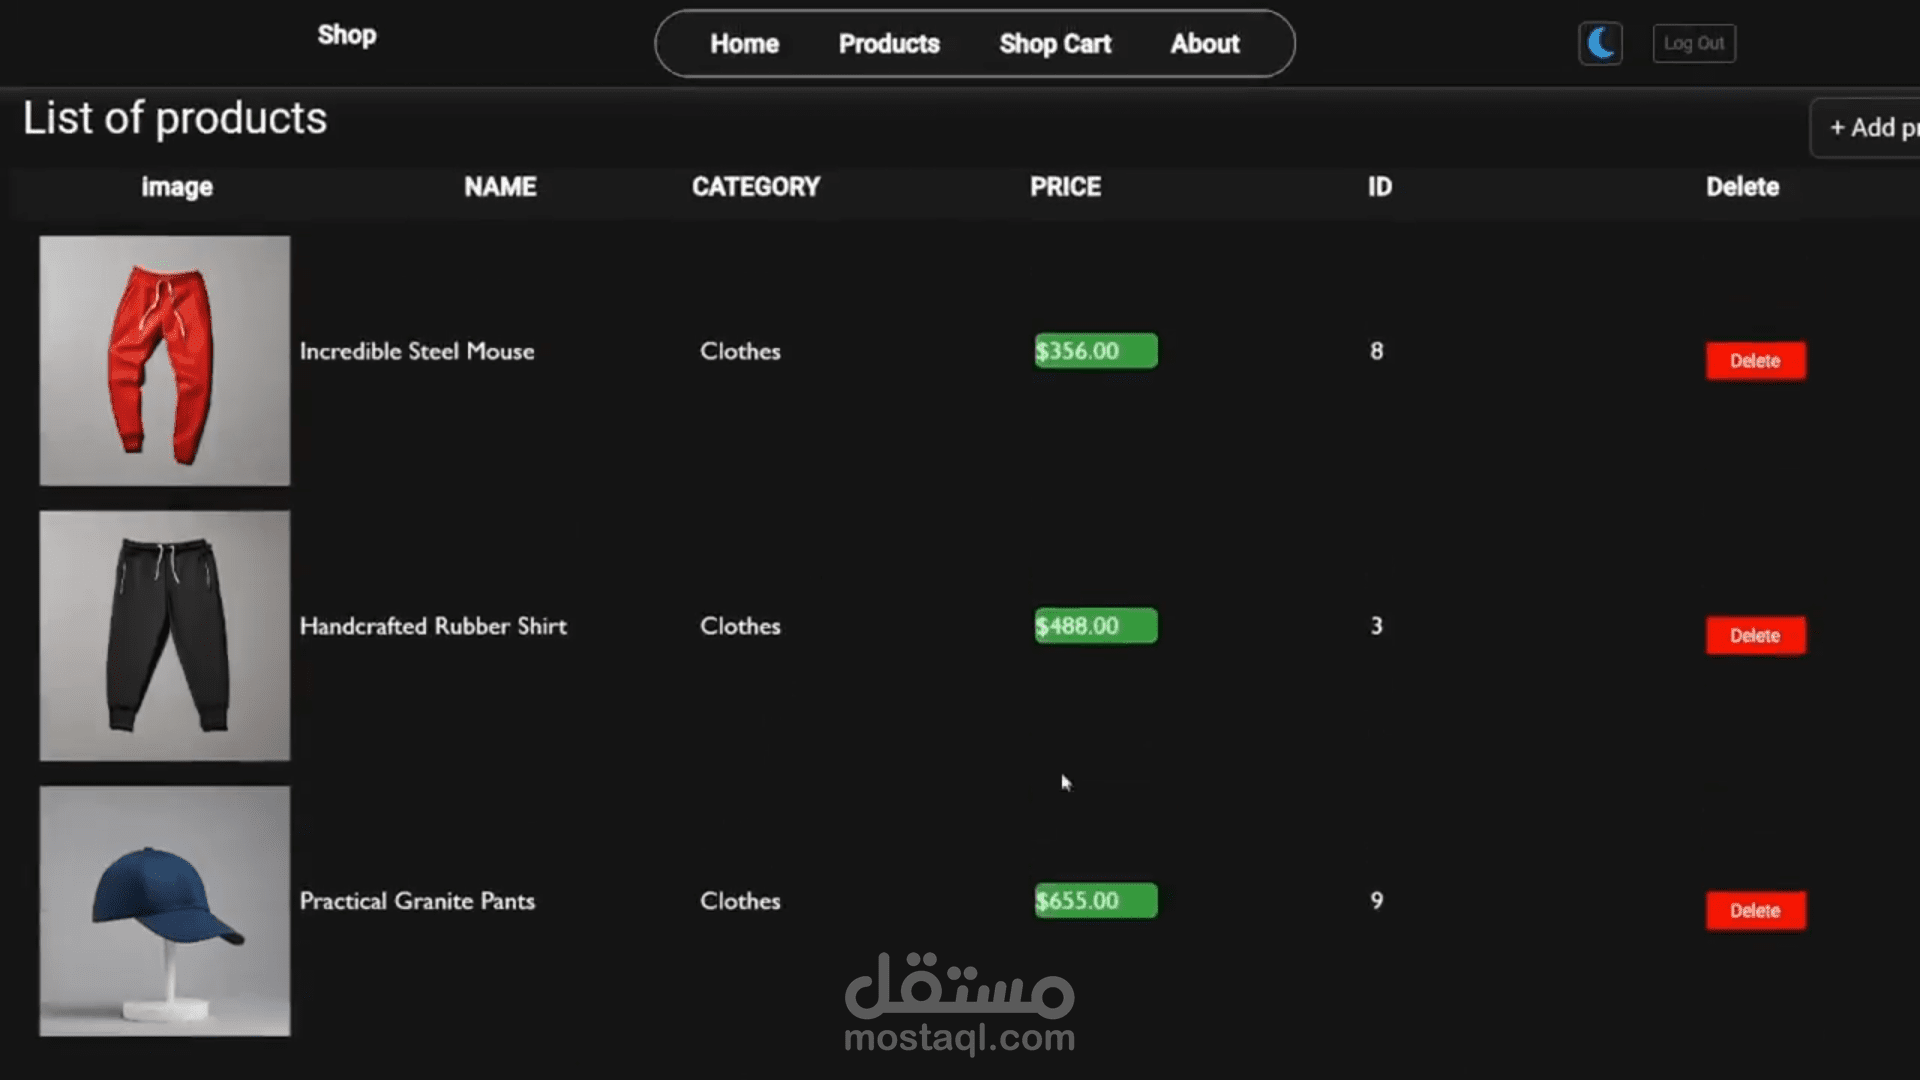Click the PRICE column header

[x=1065, y=187]
